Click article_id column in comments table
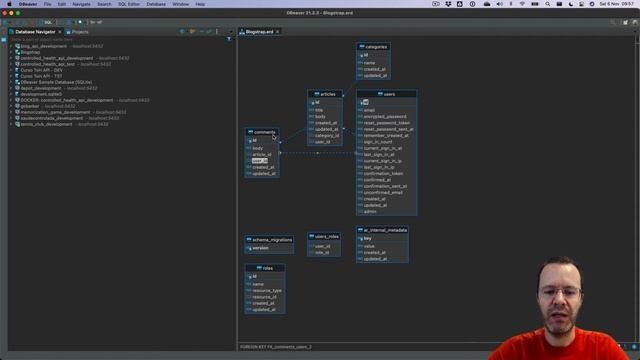The height and width of the screenshot is (360, 640). [262, 155]
